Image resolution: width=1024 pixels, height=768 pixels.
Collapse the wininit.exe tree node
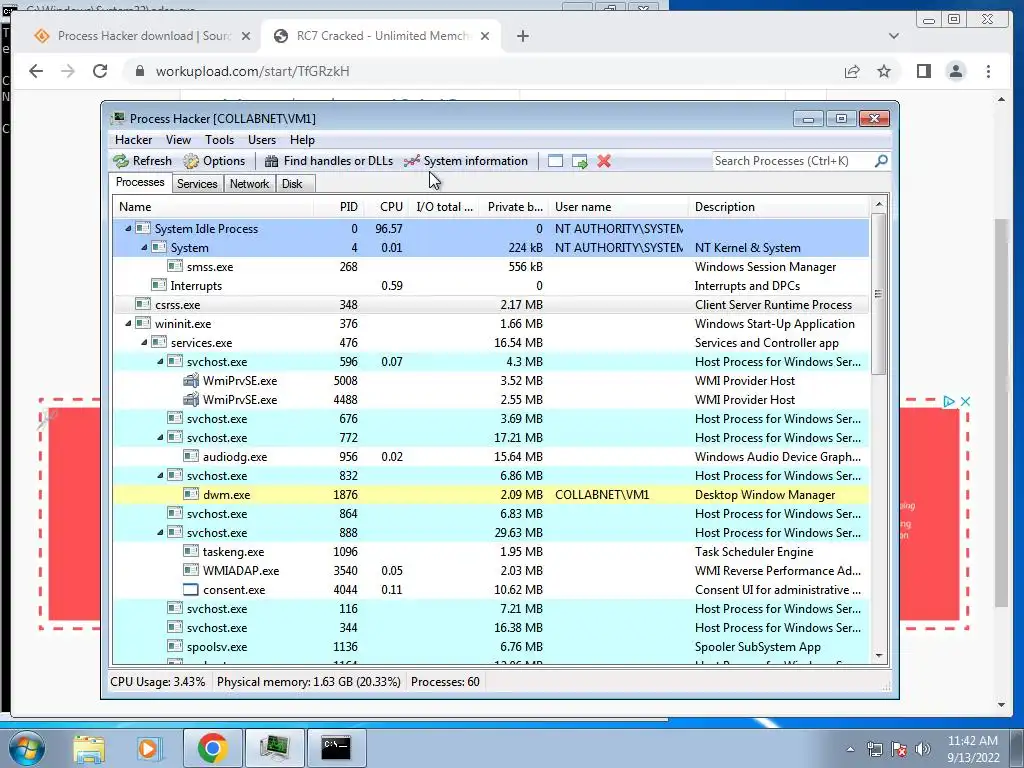pyautogui.click(x=128, y=323)
